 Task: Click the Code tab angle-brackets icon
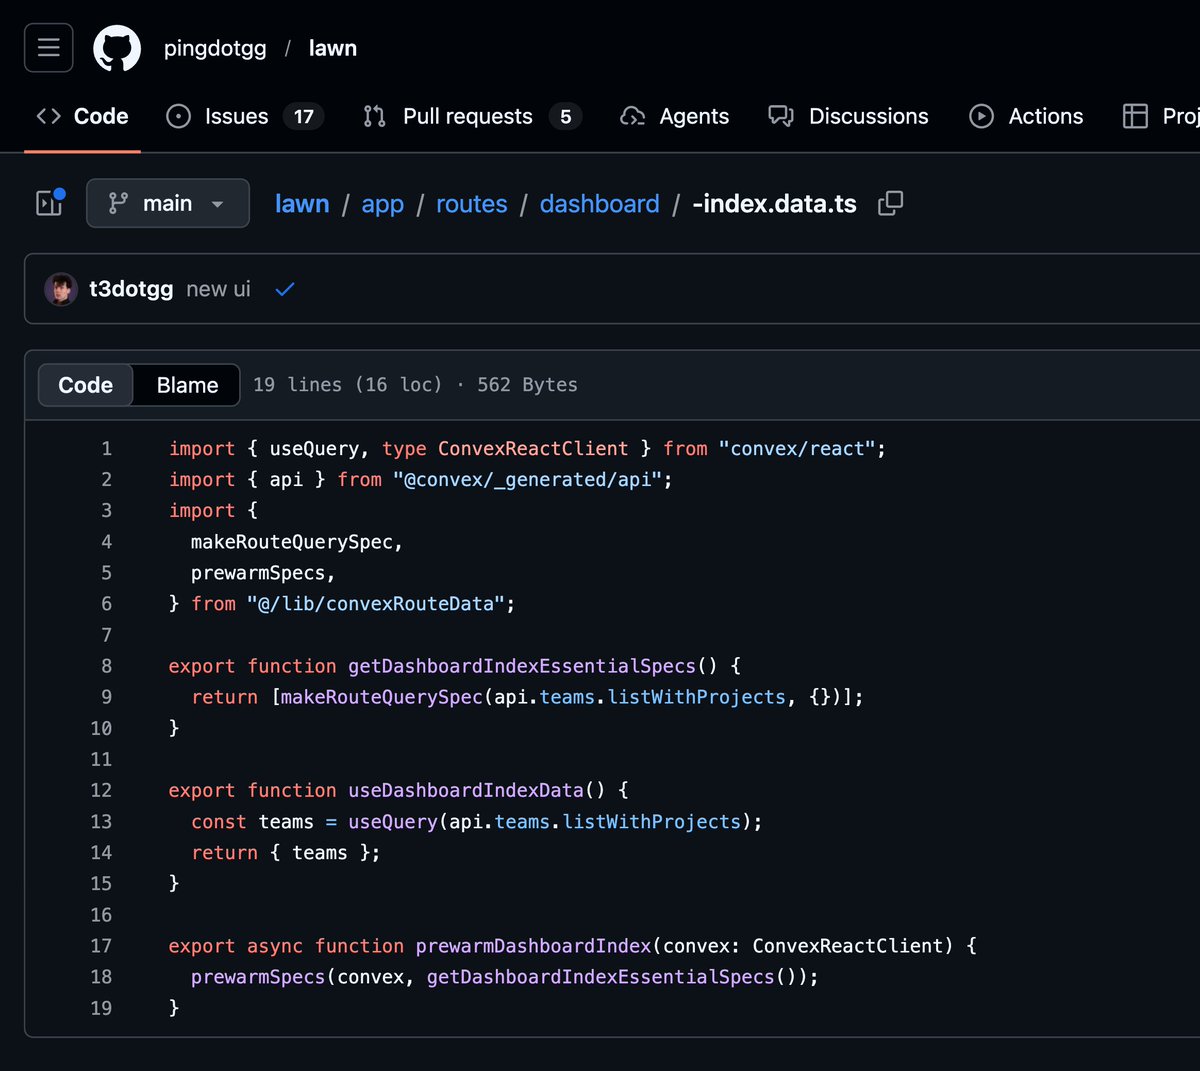(48, 116)
